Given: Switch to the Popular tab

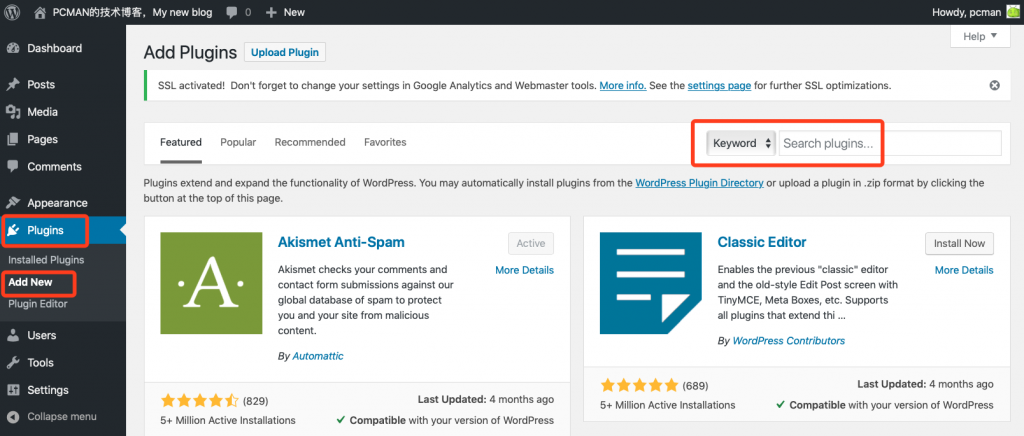Looking at the screenshot, I should coord(238,142).
